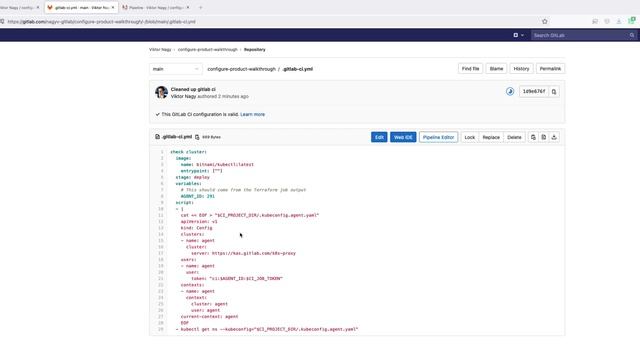
Task: Click the 'stage: deploy' code line
Action: tap(192, 177)
